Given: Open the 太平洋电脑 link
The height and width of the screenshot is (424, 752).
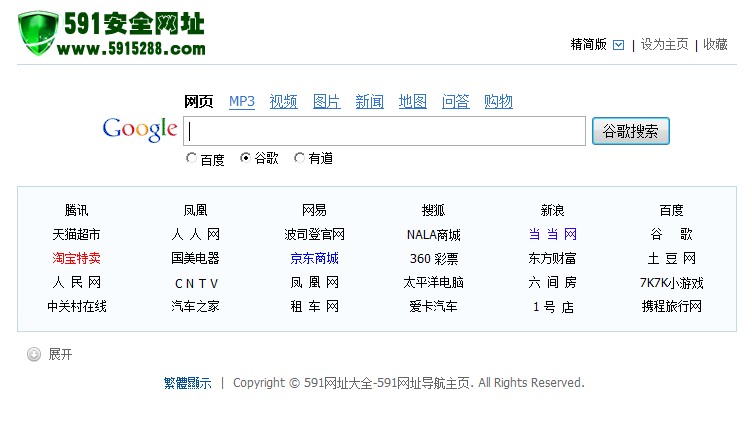Looking at the screenshot, I should (x=433, y=283).
